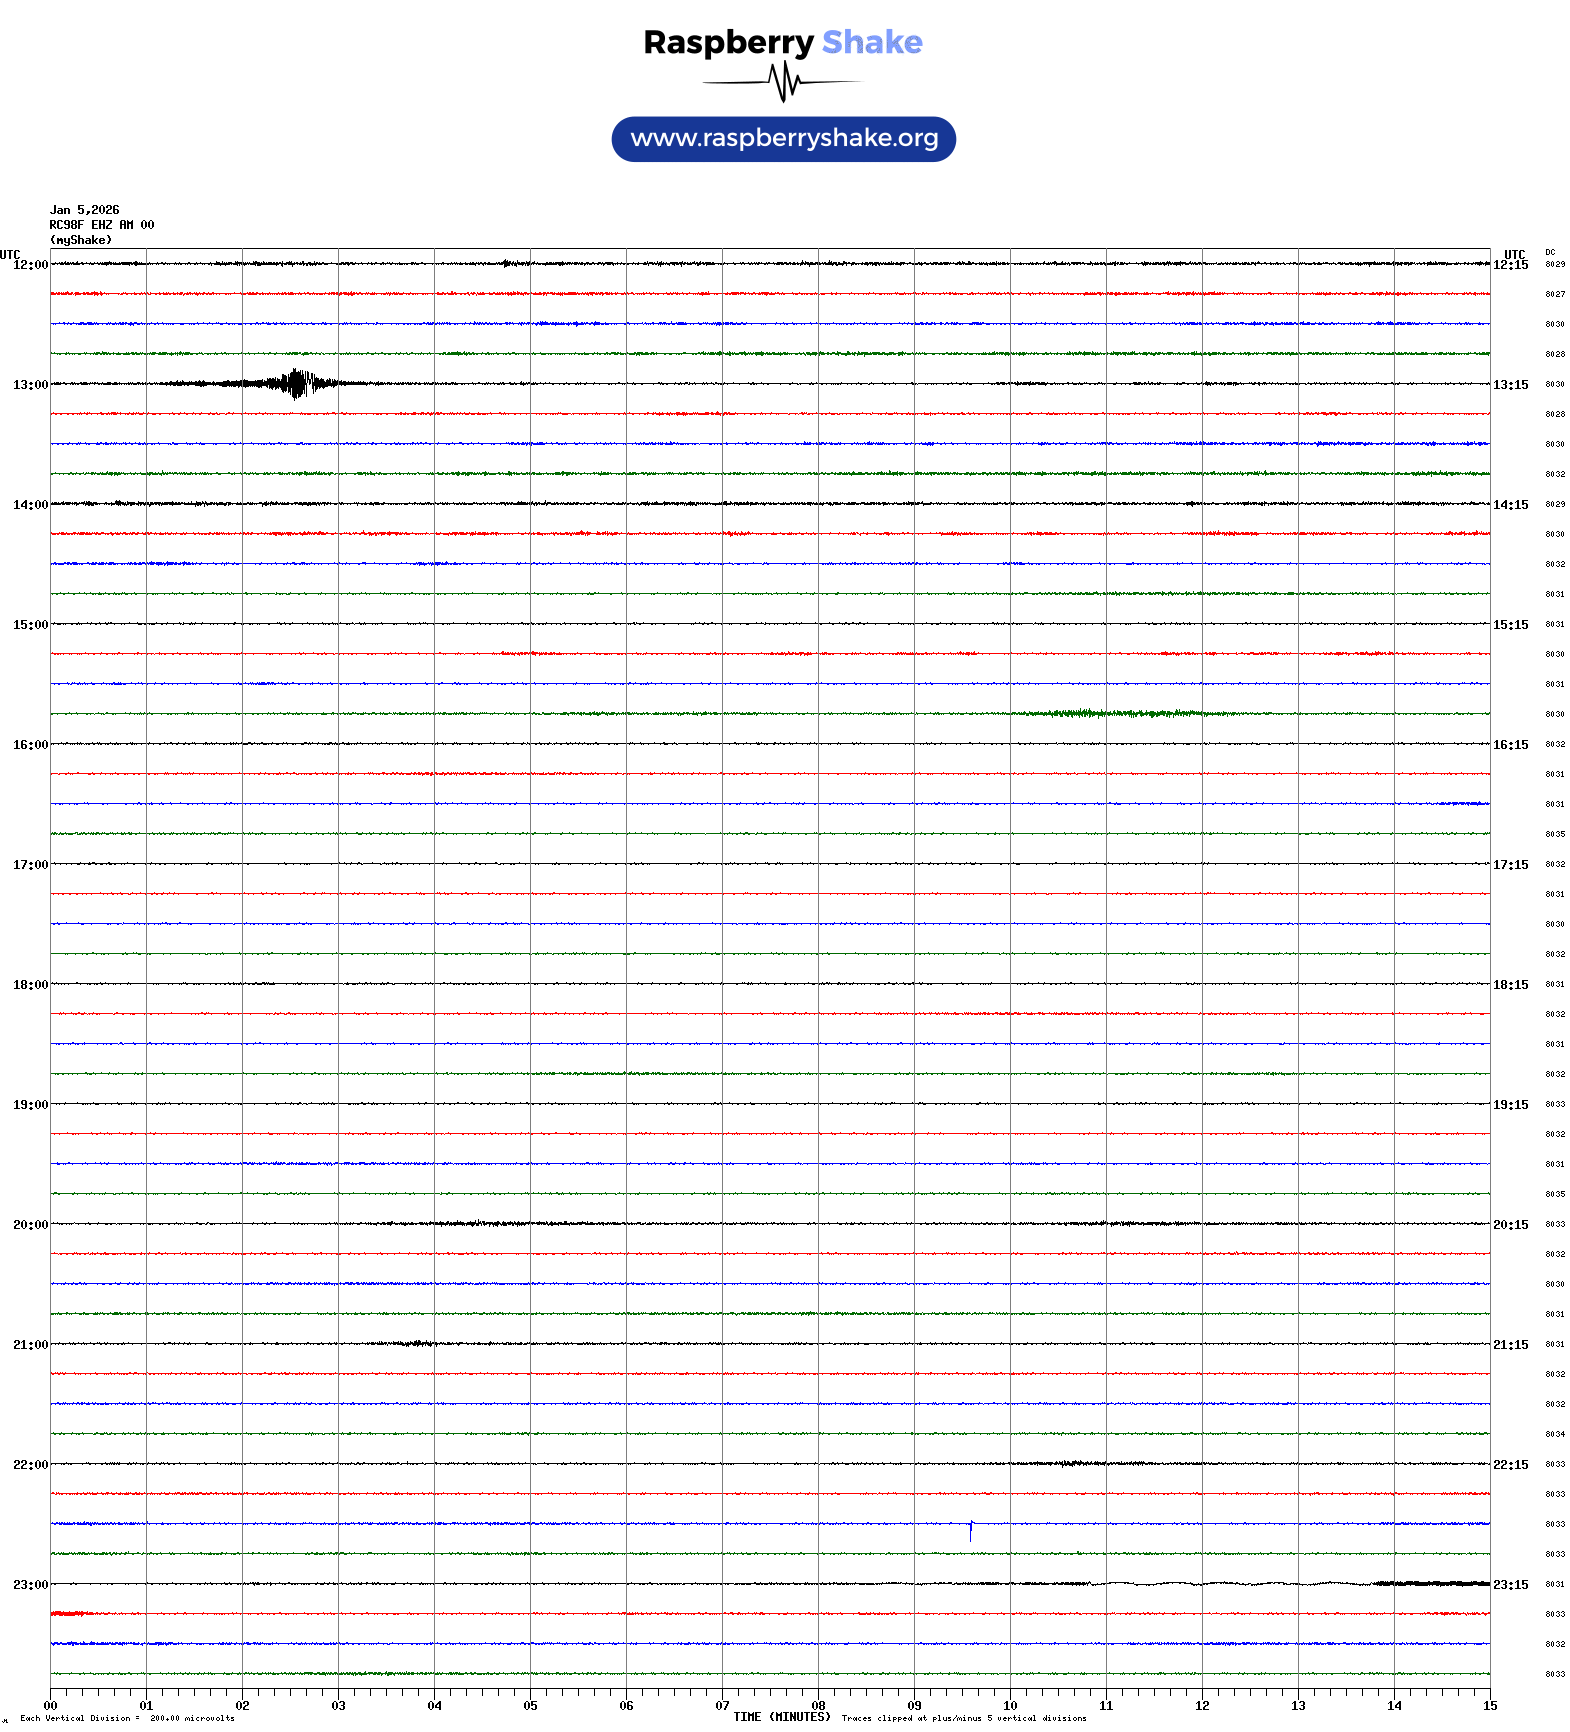Click the RC98F EHZ AM 00 station label
1570x1732 pixels.
(x=102, y=225)
